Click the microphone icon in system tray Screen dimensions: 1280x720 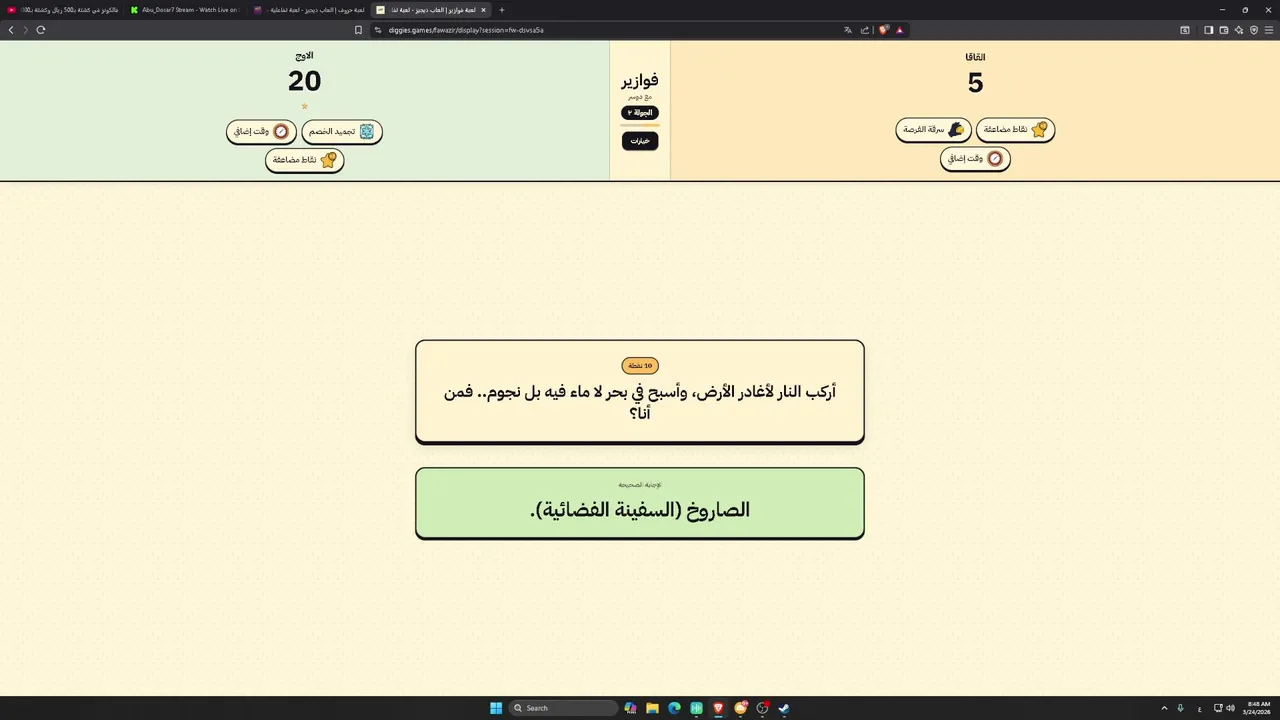point(1181,708)
